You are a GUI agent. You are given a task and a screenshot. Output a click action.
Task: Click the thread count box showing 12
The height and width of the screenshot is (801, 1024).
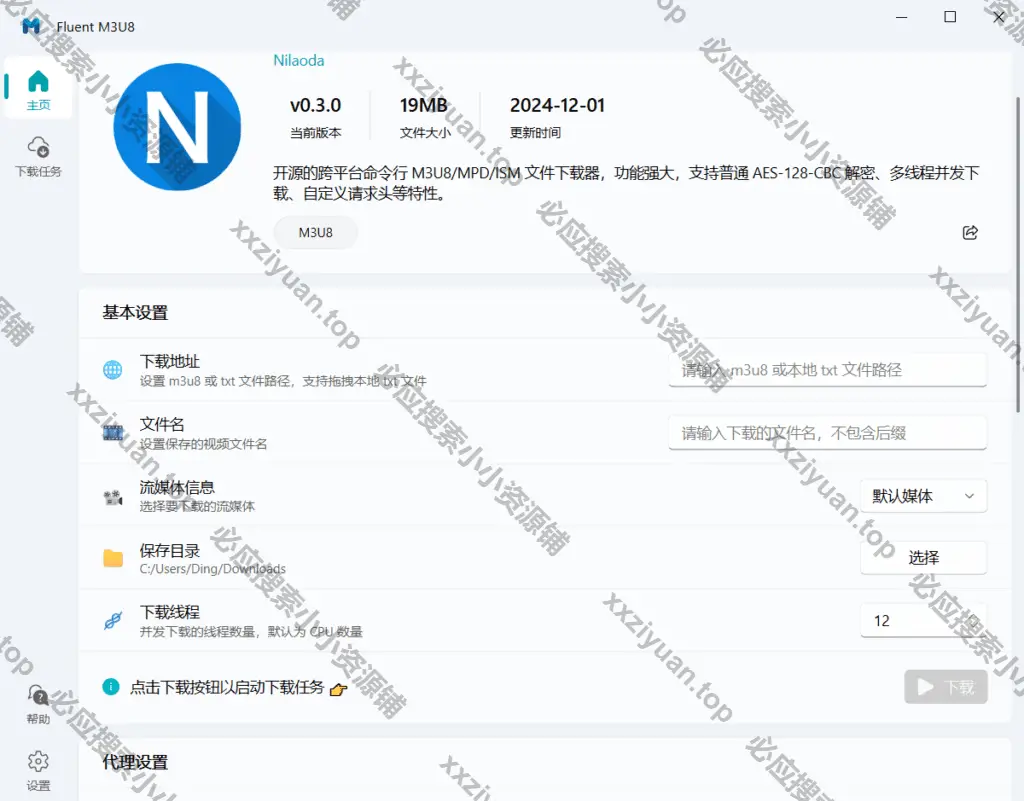coord(910,621)
